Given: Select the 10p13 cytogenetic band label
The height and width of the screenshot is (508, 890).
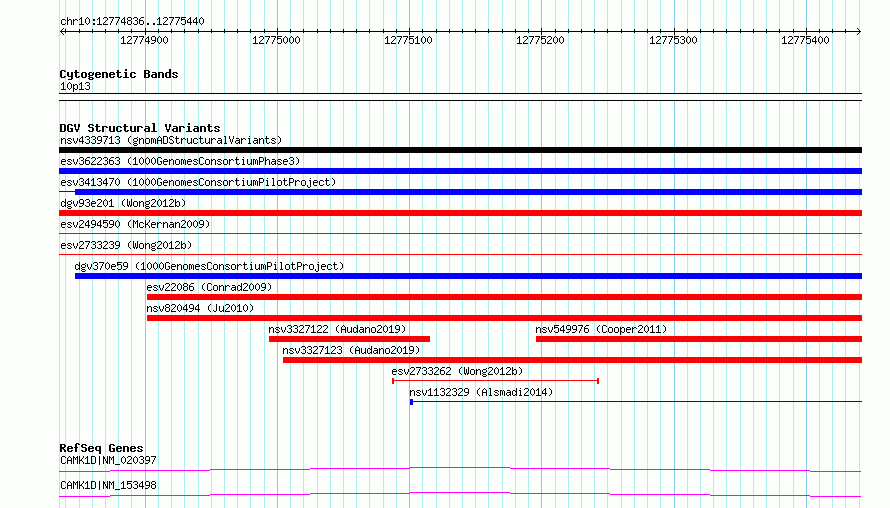Looking at the screenshot, I should pyautogui.click(x=75, y=86).
